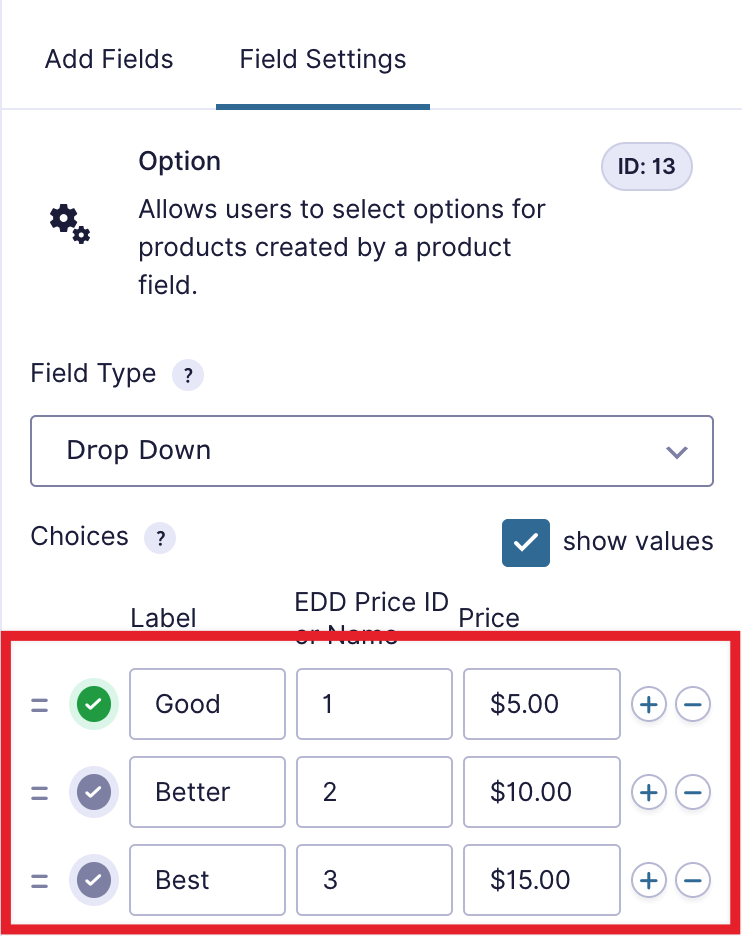The width and height of the screenshot is (742, 936).
Task: Click the Field Type help question icon
Action: 188,376
